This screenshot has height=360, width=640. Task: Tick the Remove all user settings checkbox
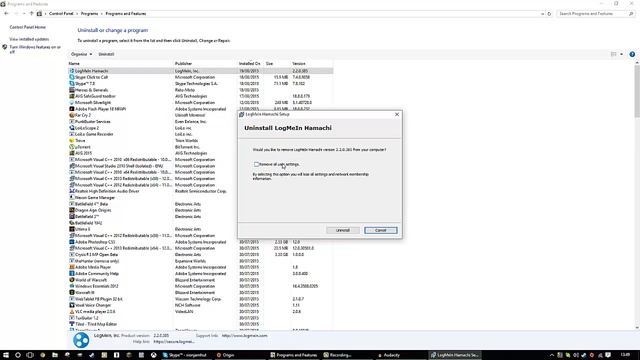click(x=256, y=164)
